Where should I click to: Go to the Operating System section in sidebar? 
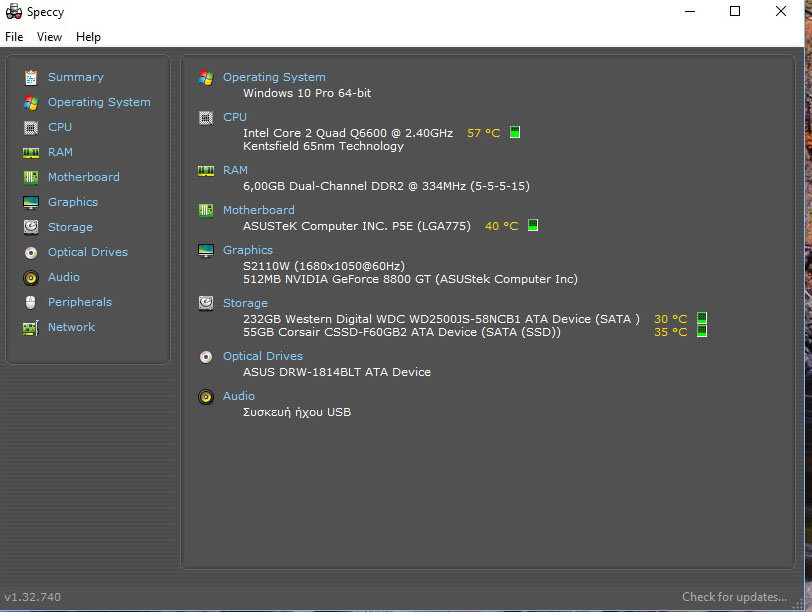[x=99, y=102]
